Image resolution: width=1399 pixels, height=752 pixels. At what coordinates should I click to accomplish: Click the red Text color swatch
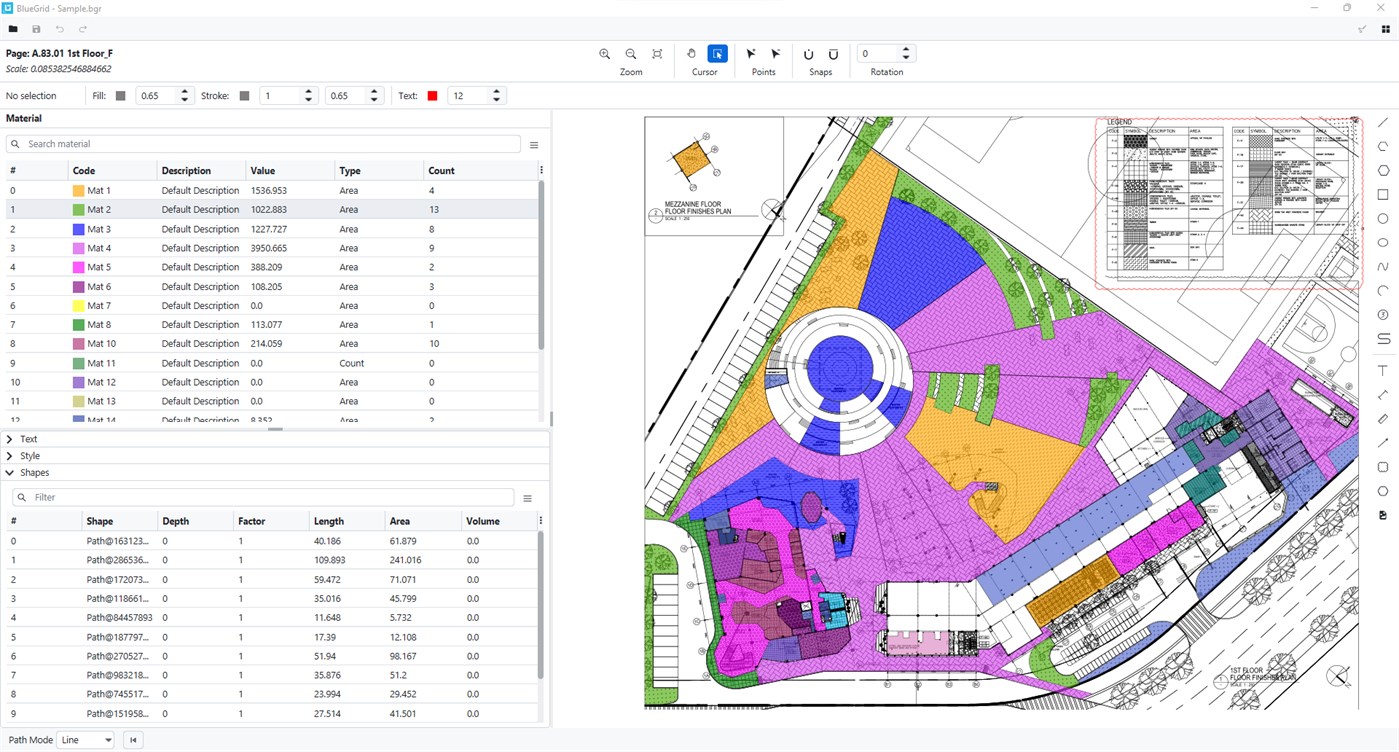tap(433, 96)
